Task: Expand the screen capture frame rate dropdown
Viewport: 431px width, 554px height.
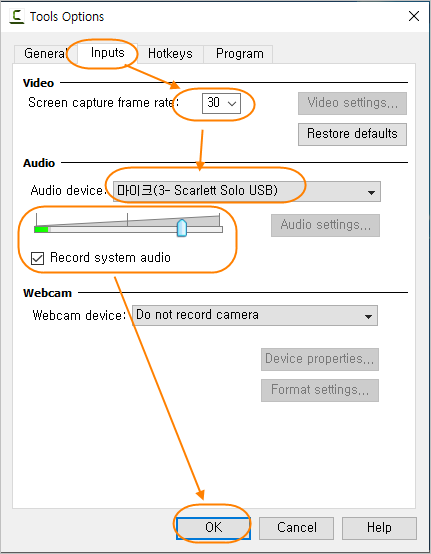Action: tap(221, 103)
